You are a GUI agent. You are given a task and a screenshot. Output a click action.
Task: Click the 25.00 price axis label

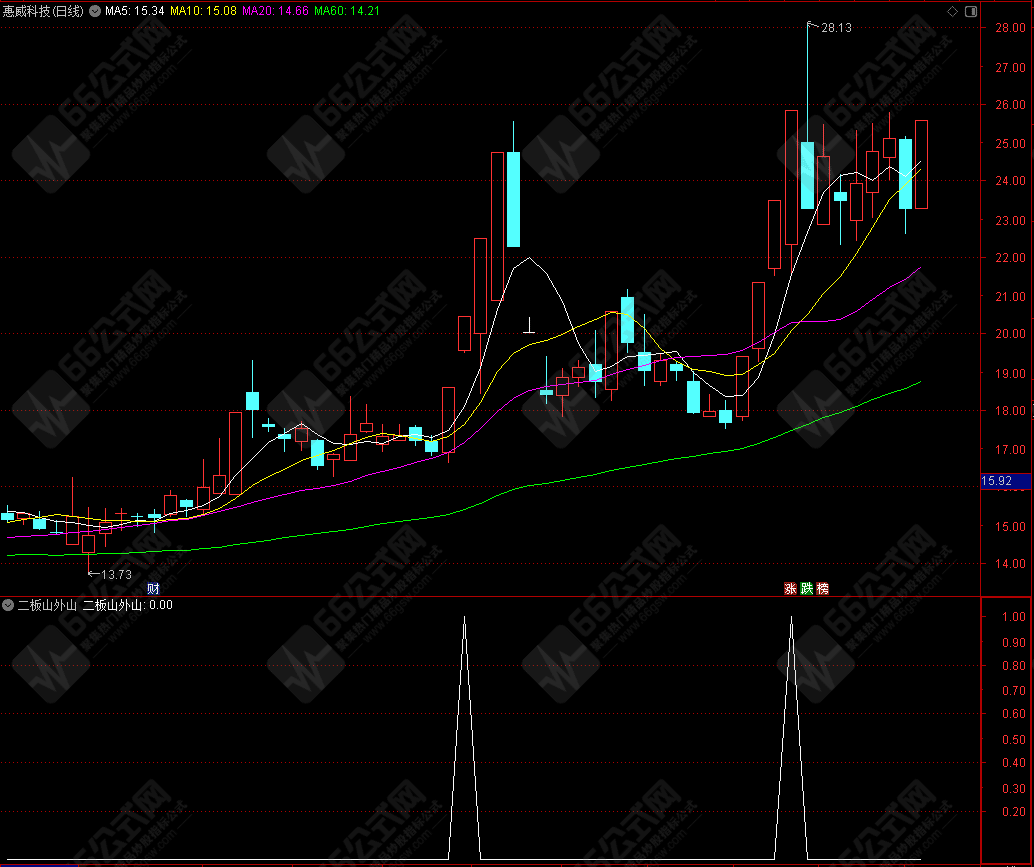click(1010, 143)
